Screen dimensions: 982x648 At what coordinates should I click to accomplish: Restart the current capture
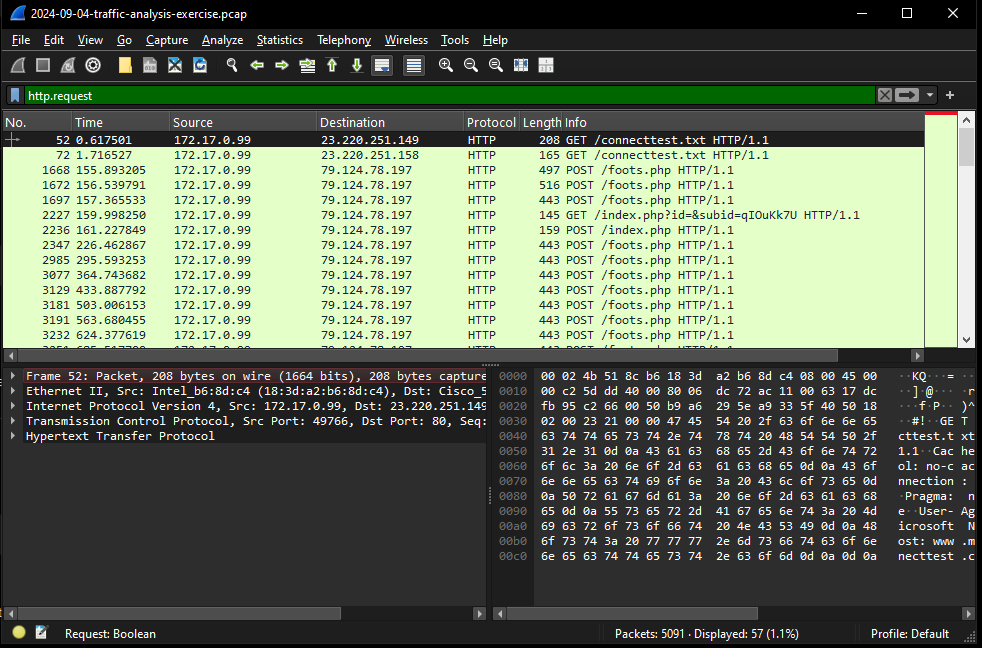[x=68, y=65]
